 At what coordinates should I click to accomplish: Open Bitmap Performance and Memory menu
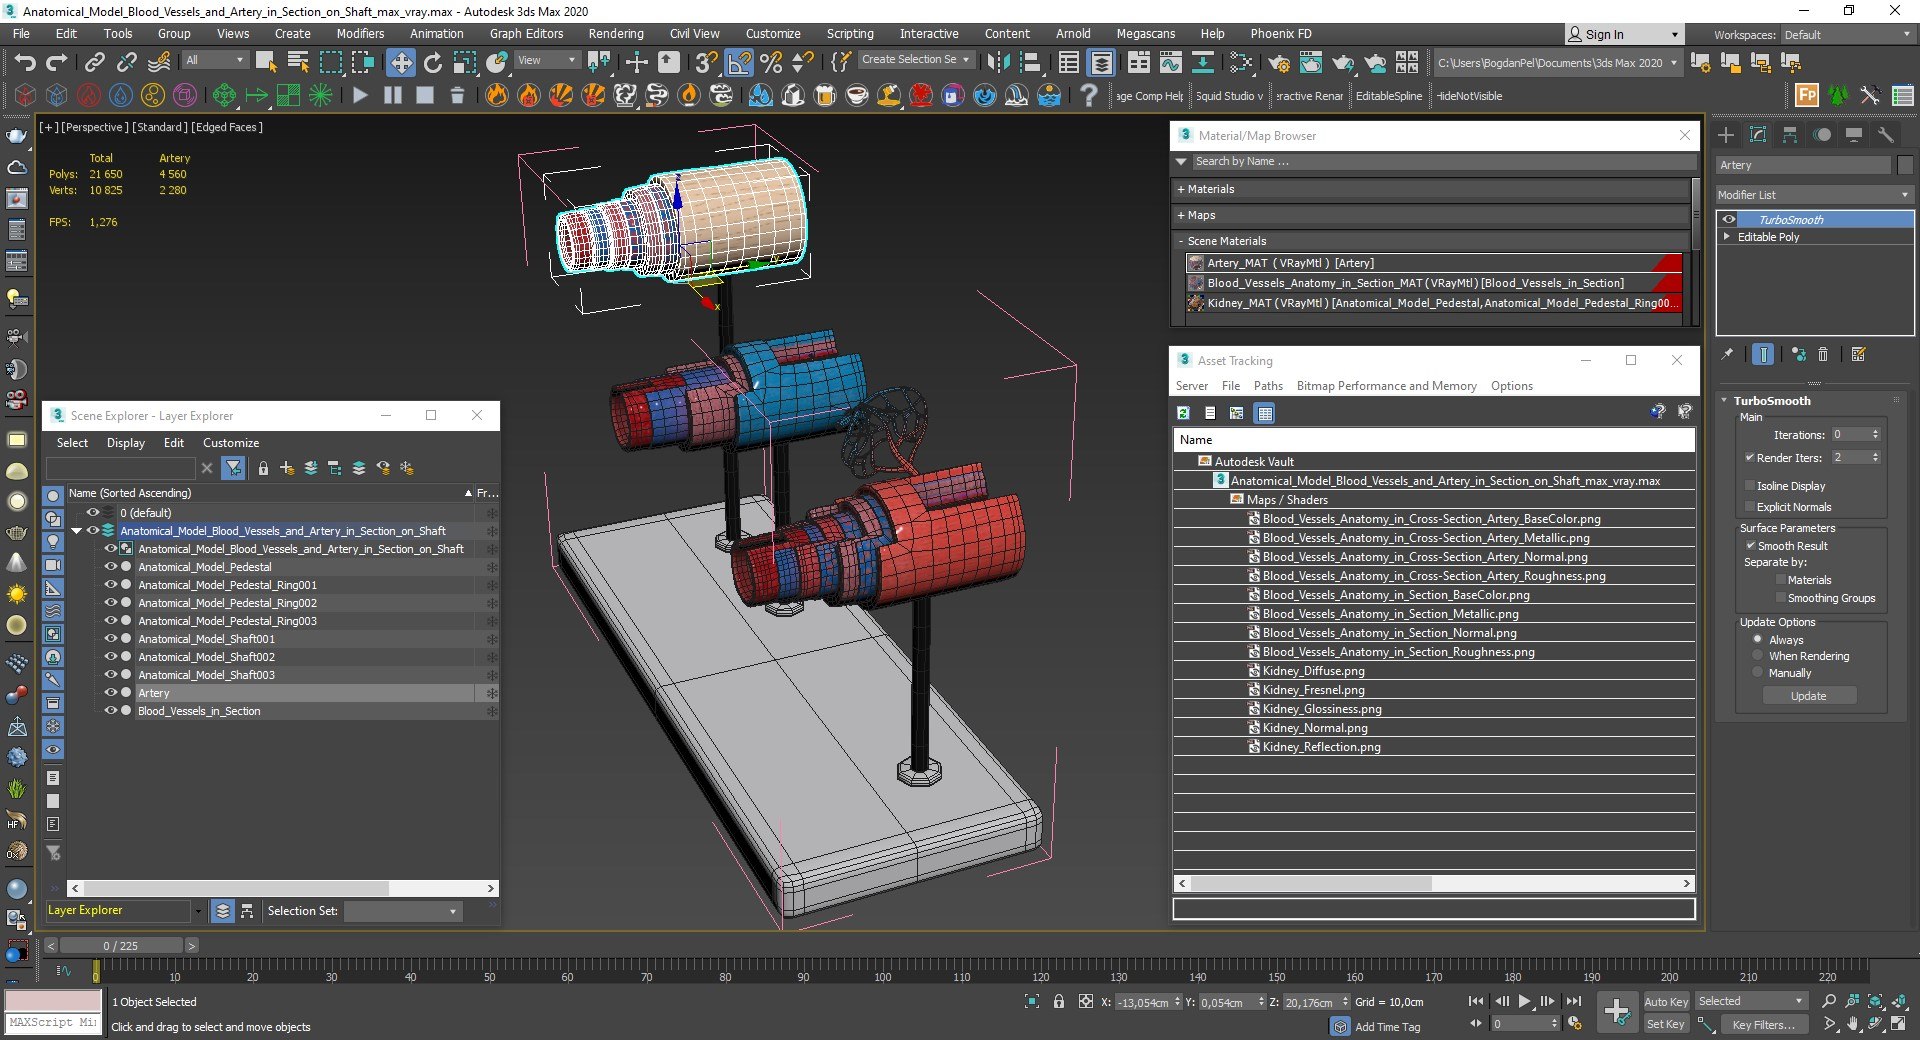(x=1385, y=386)
